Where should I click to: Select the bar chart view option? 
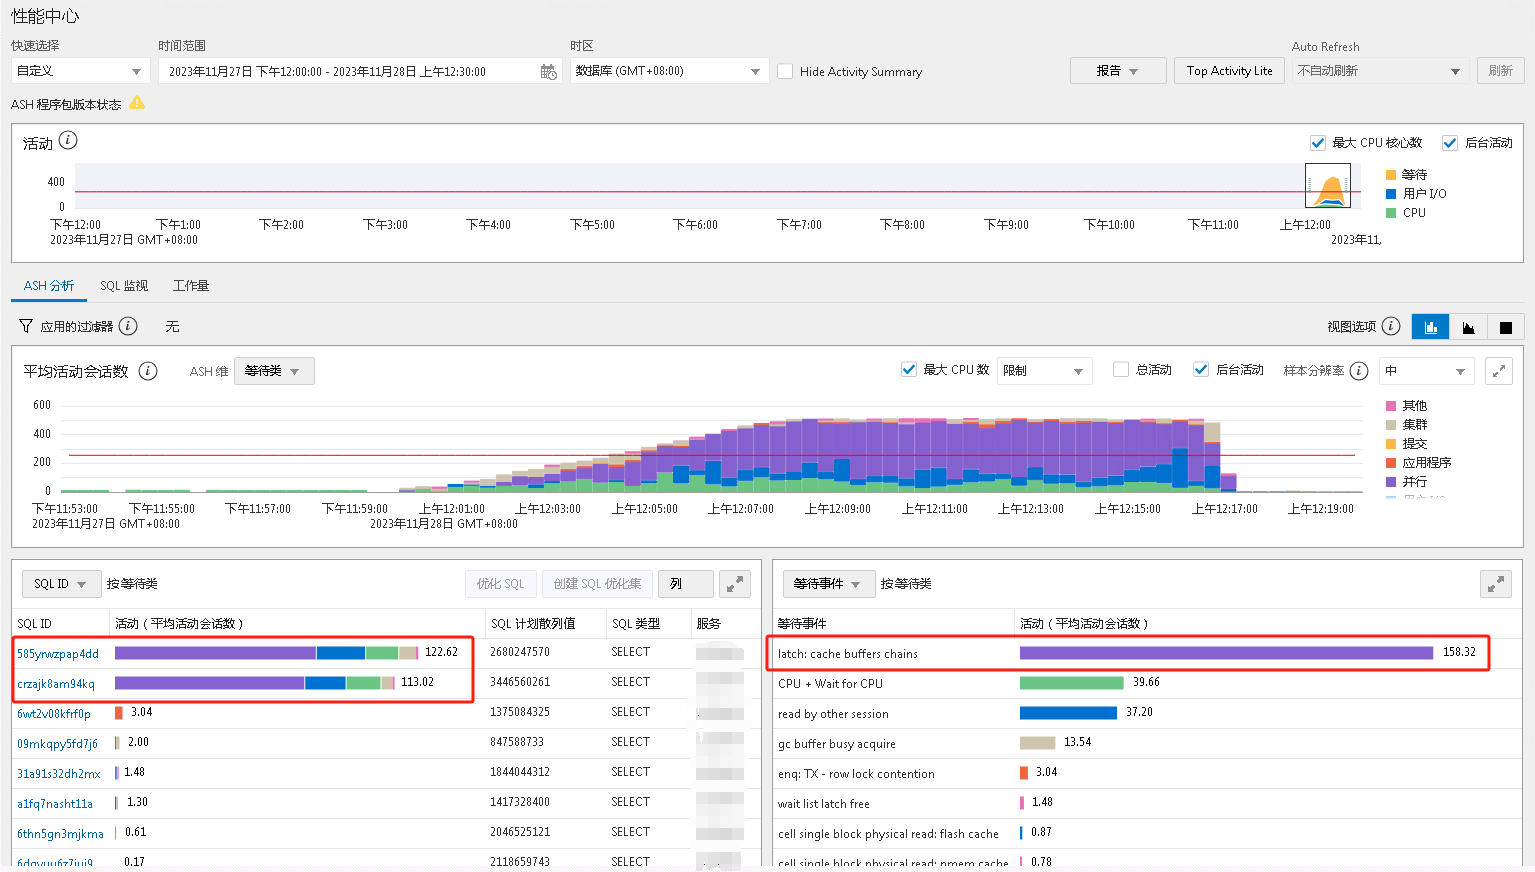pos(1431,327)
